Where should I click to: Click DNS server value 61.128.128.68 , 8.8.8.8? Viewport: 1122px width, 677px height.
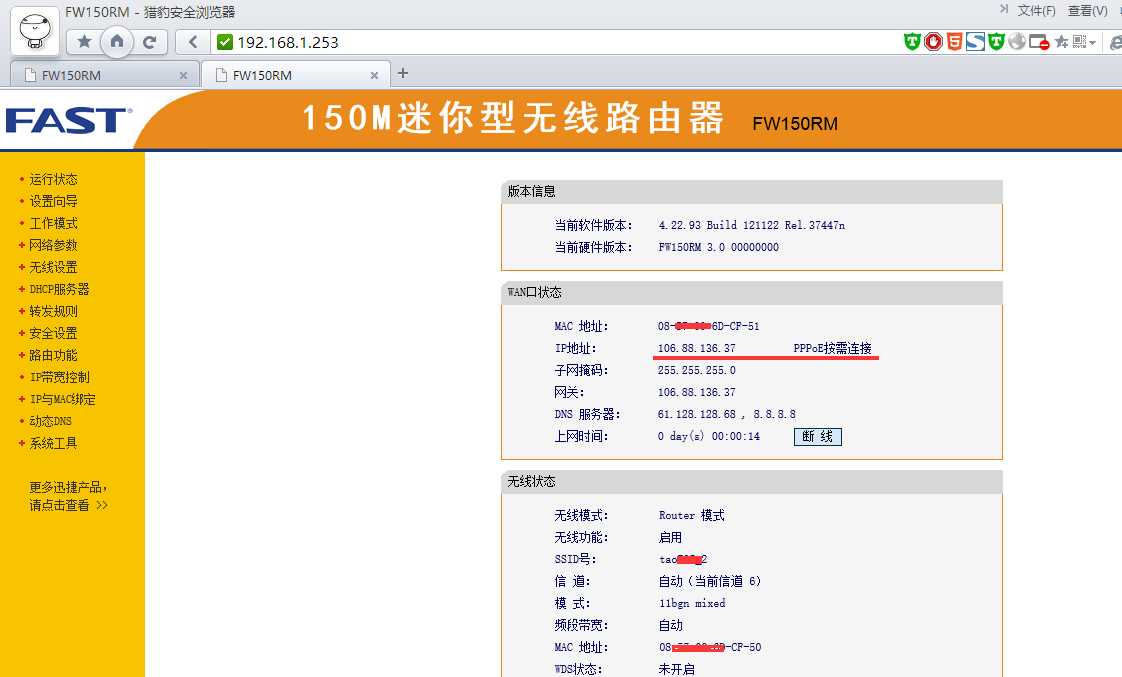click(726, 414)
